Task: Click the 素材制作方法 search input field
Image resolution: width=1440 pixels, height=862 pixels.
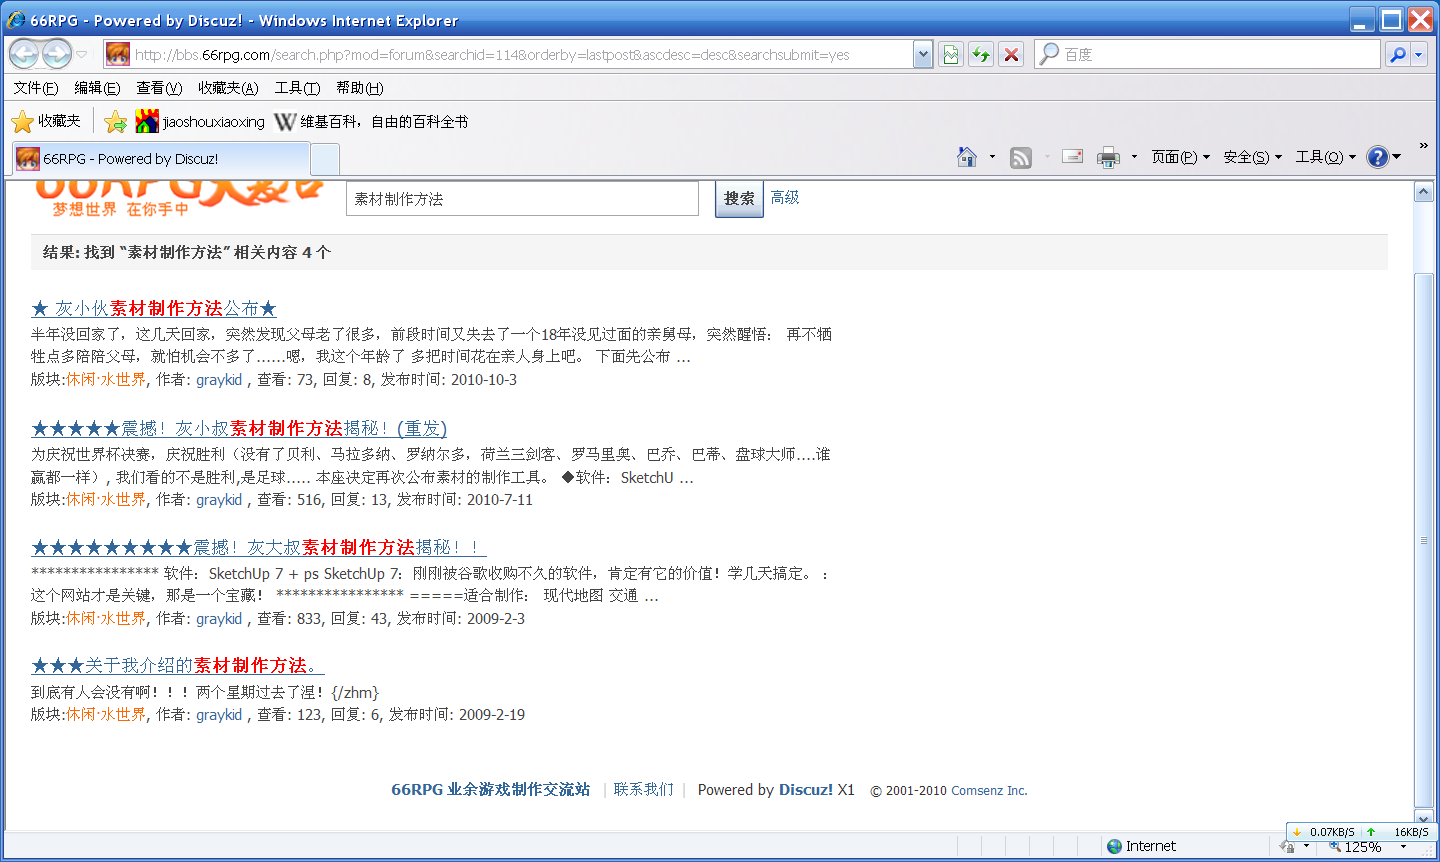Action: pyautogui.click(x=522, y=199)
